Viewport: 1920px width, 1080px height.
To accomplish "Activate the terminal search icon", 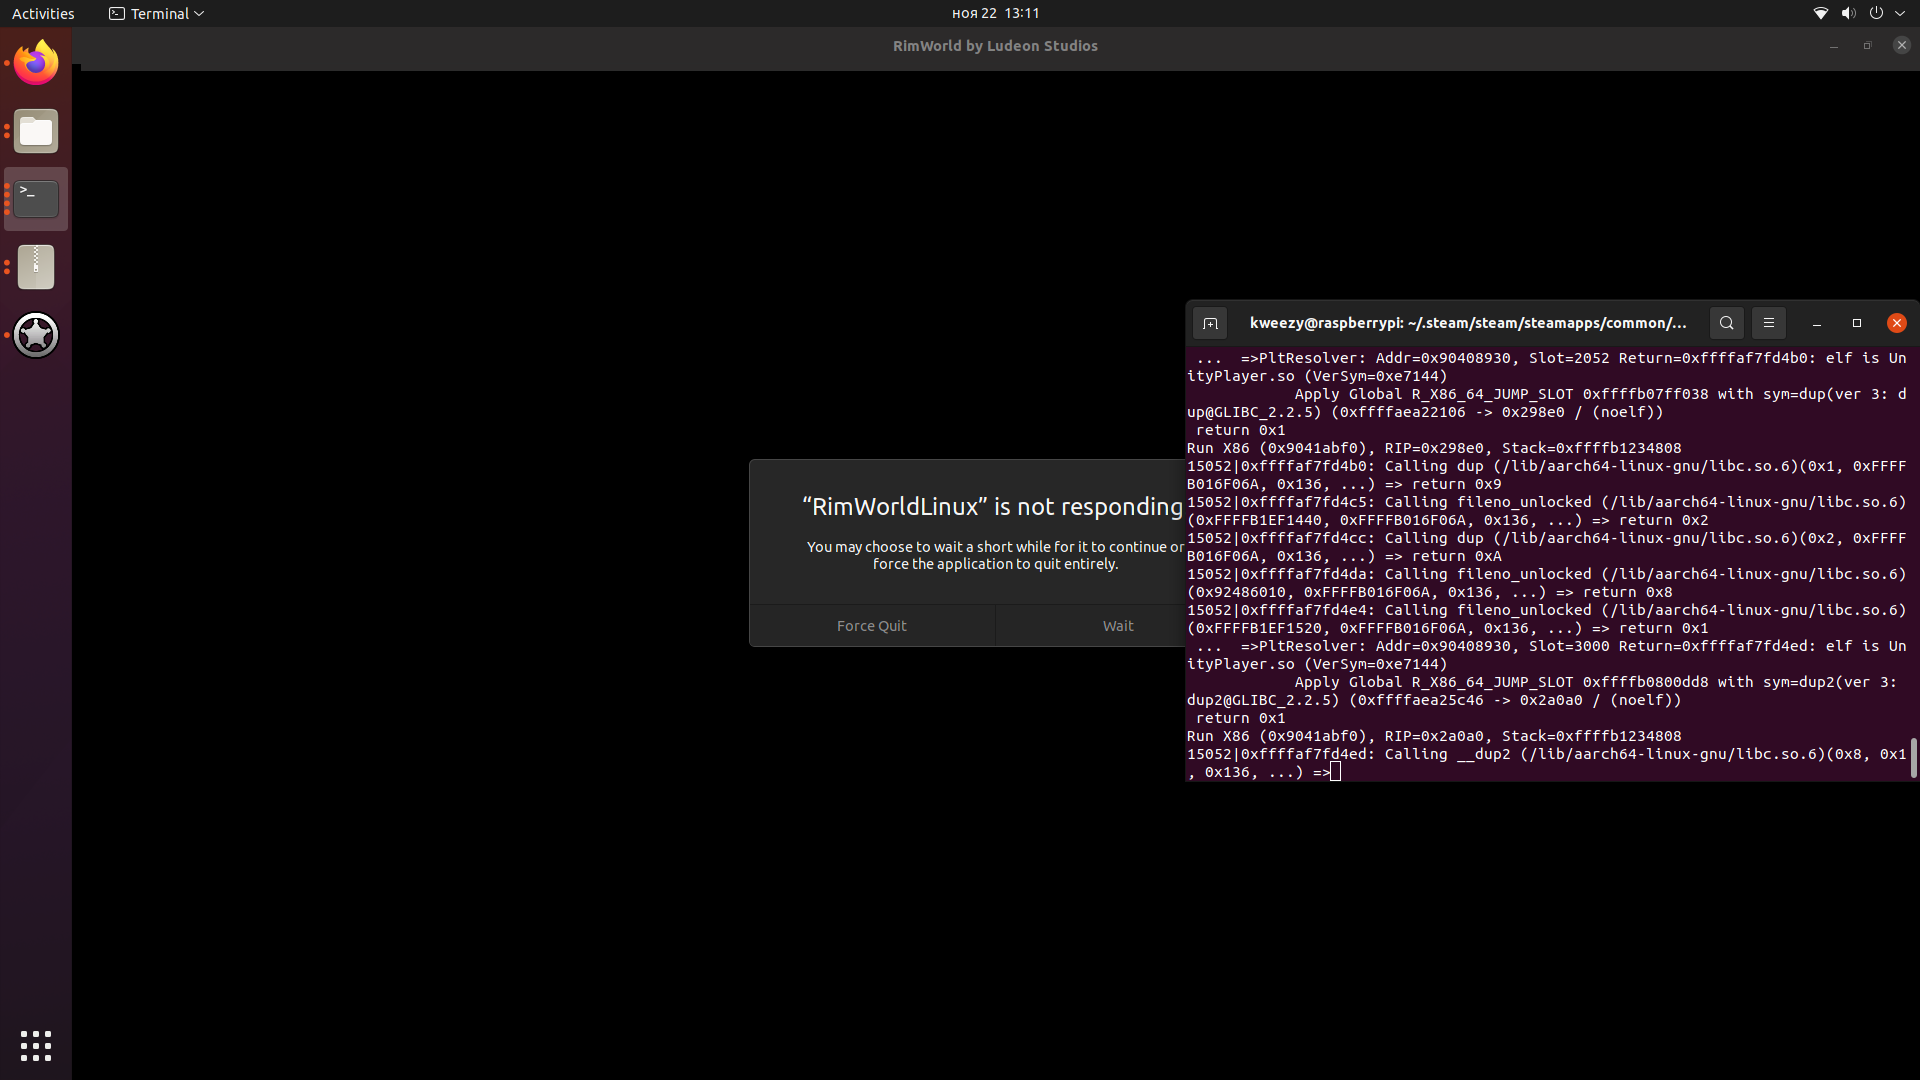I will [1727, 323].
